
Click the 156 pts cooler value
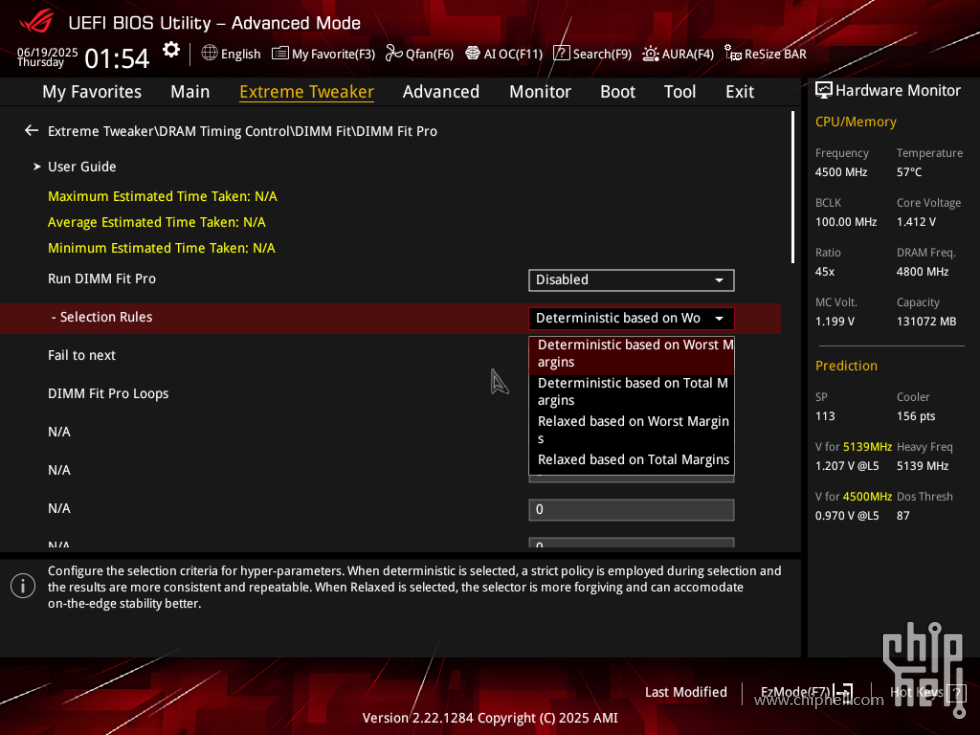point(916,416)
